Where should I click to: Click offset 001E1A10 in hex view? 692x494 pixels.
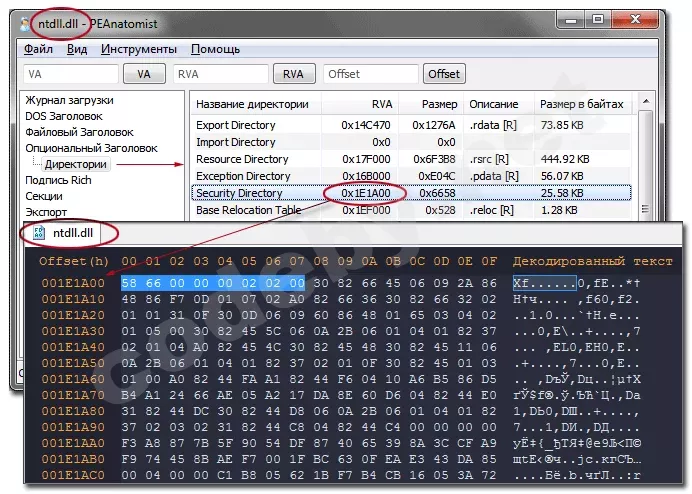[x=73, y=299]
